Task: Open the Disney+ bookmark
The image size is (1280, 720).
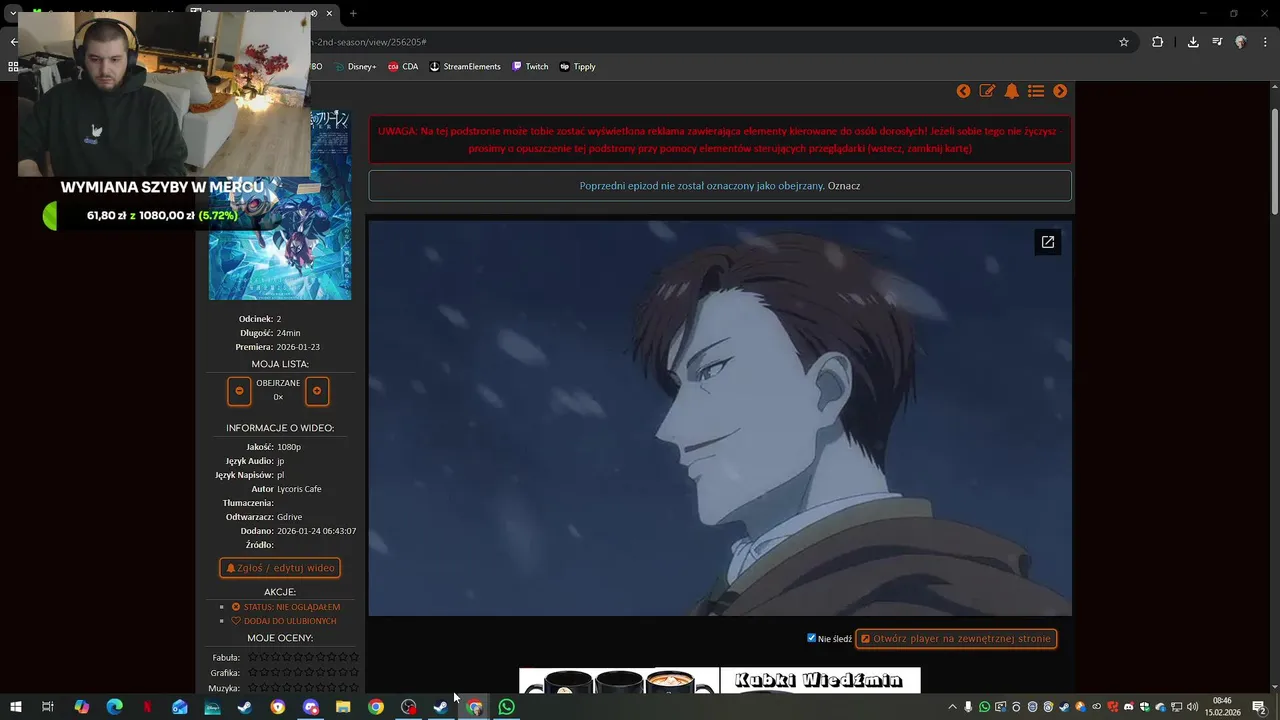Action: pyautogui.click(x=355, y=67)
